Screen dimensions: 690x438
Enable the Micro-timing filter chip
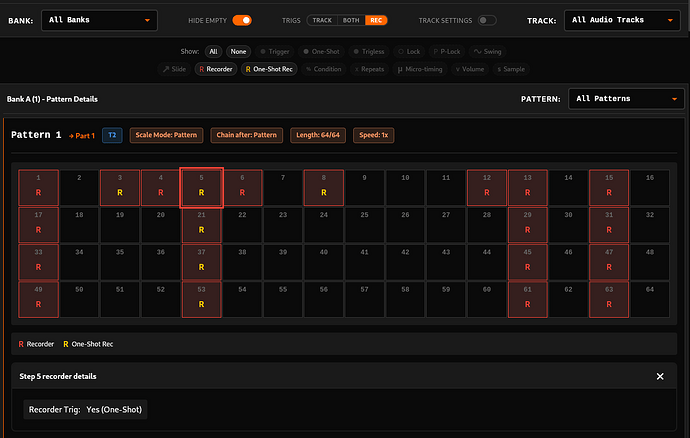click(x=420, y=69)
